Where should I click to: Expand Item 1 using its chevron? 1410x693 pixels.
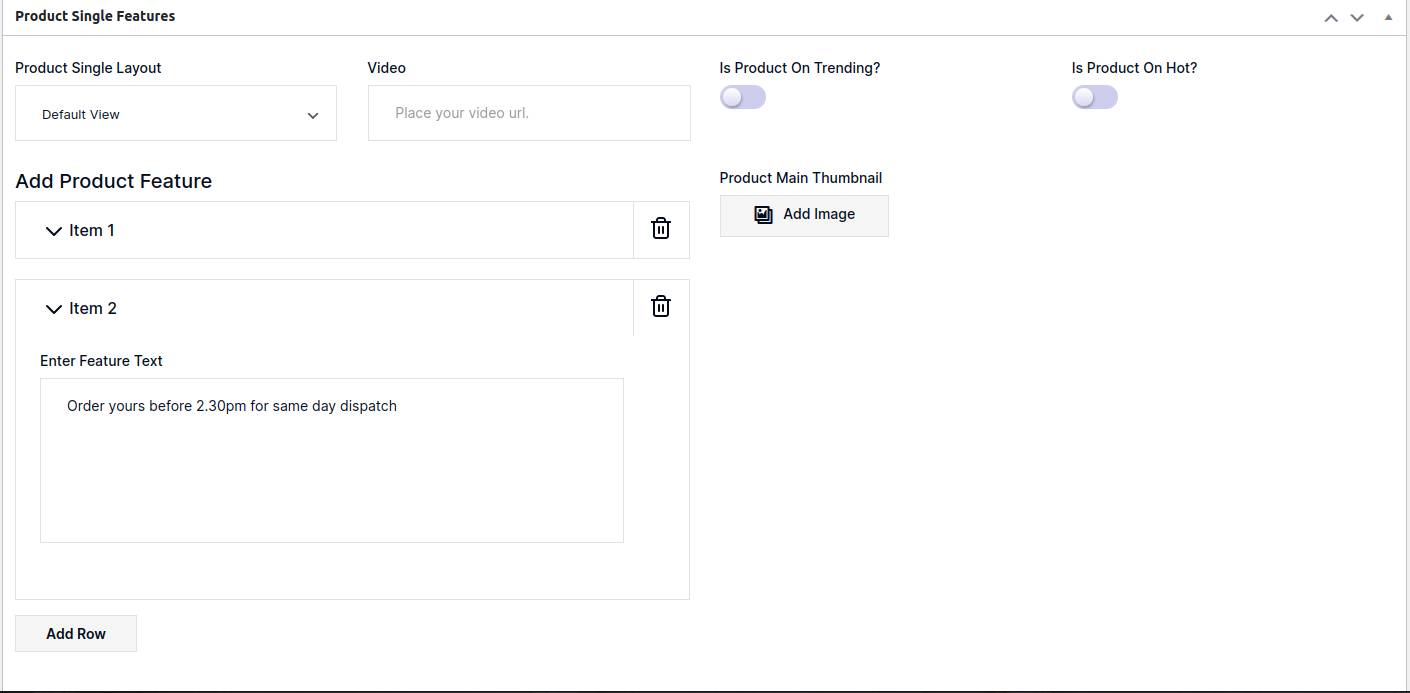click(x=54, y=231)
